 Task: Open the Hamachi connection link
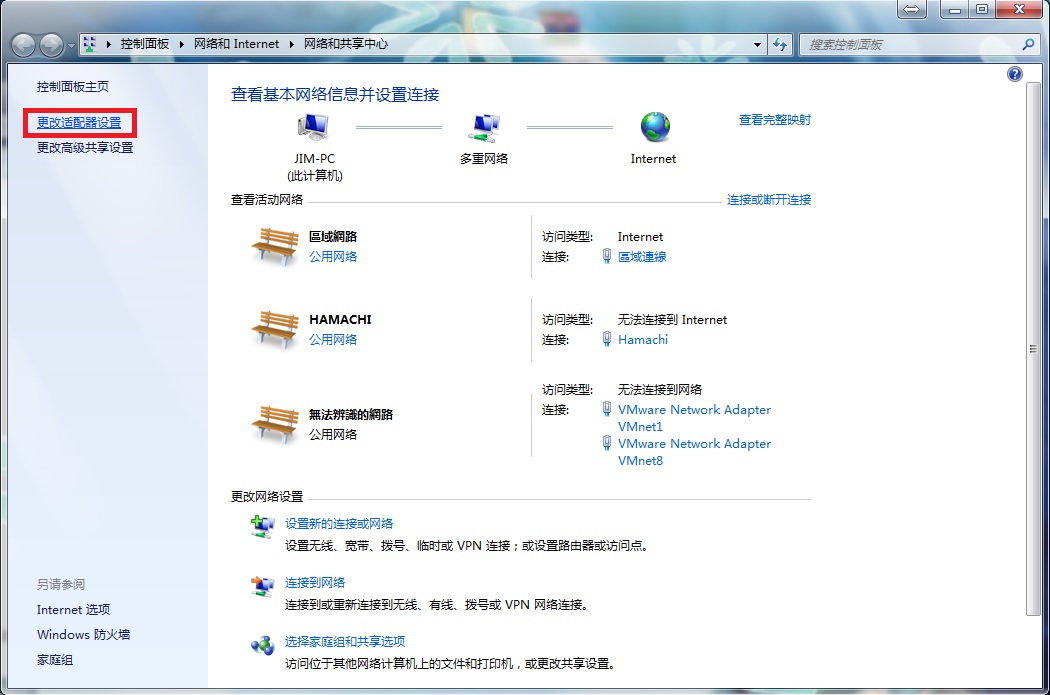(643, 340)
